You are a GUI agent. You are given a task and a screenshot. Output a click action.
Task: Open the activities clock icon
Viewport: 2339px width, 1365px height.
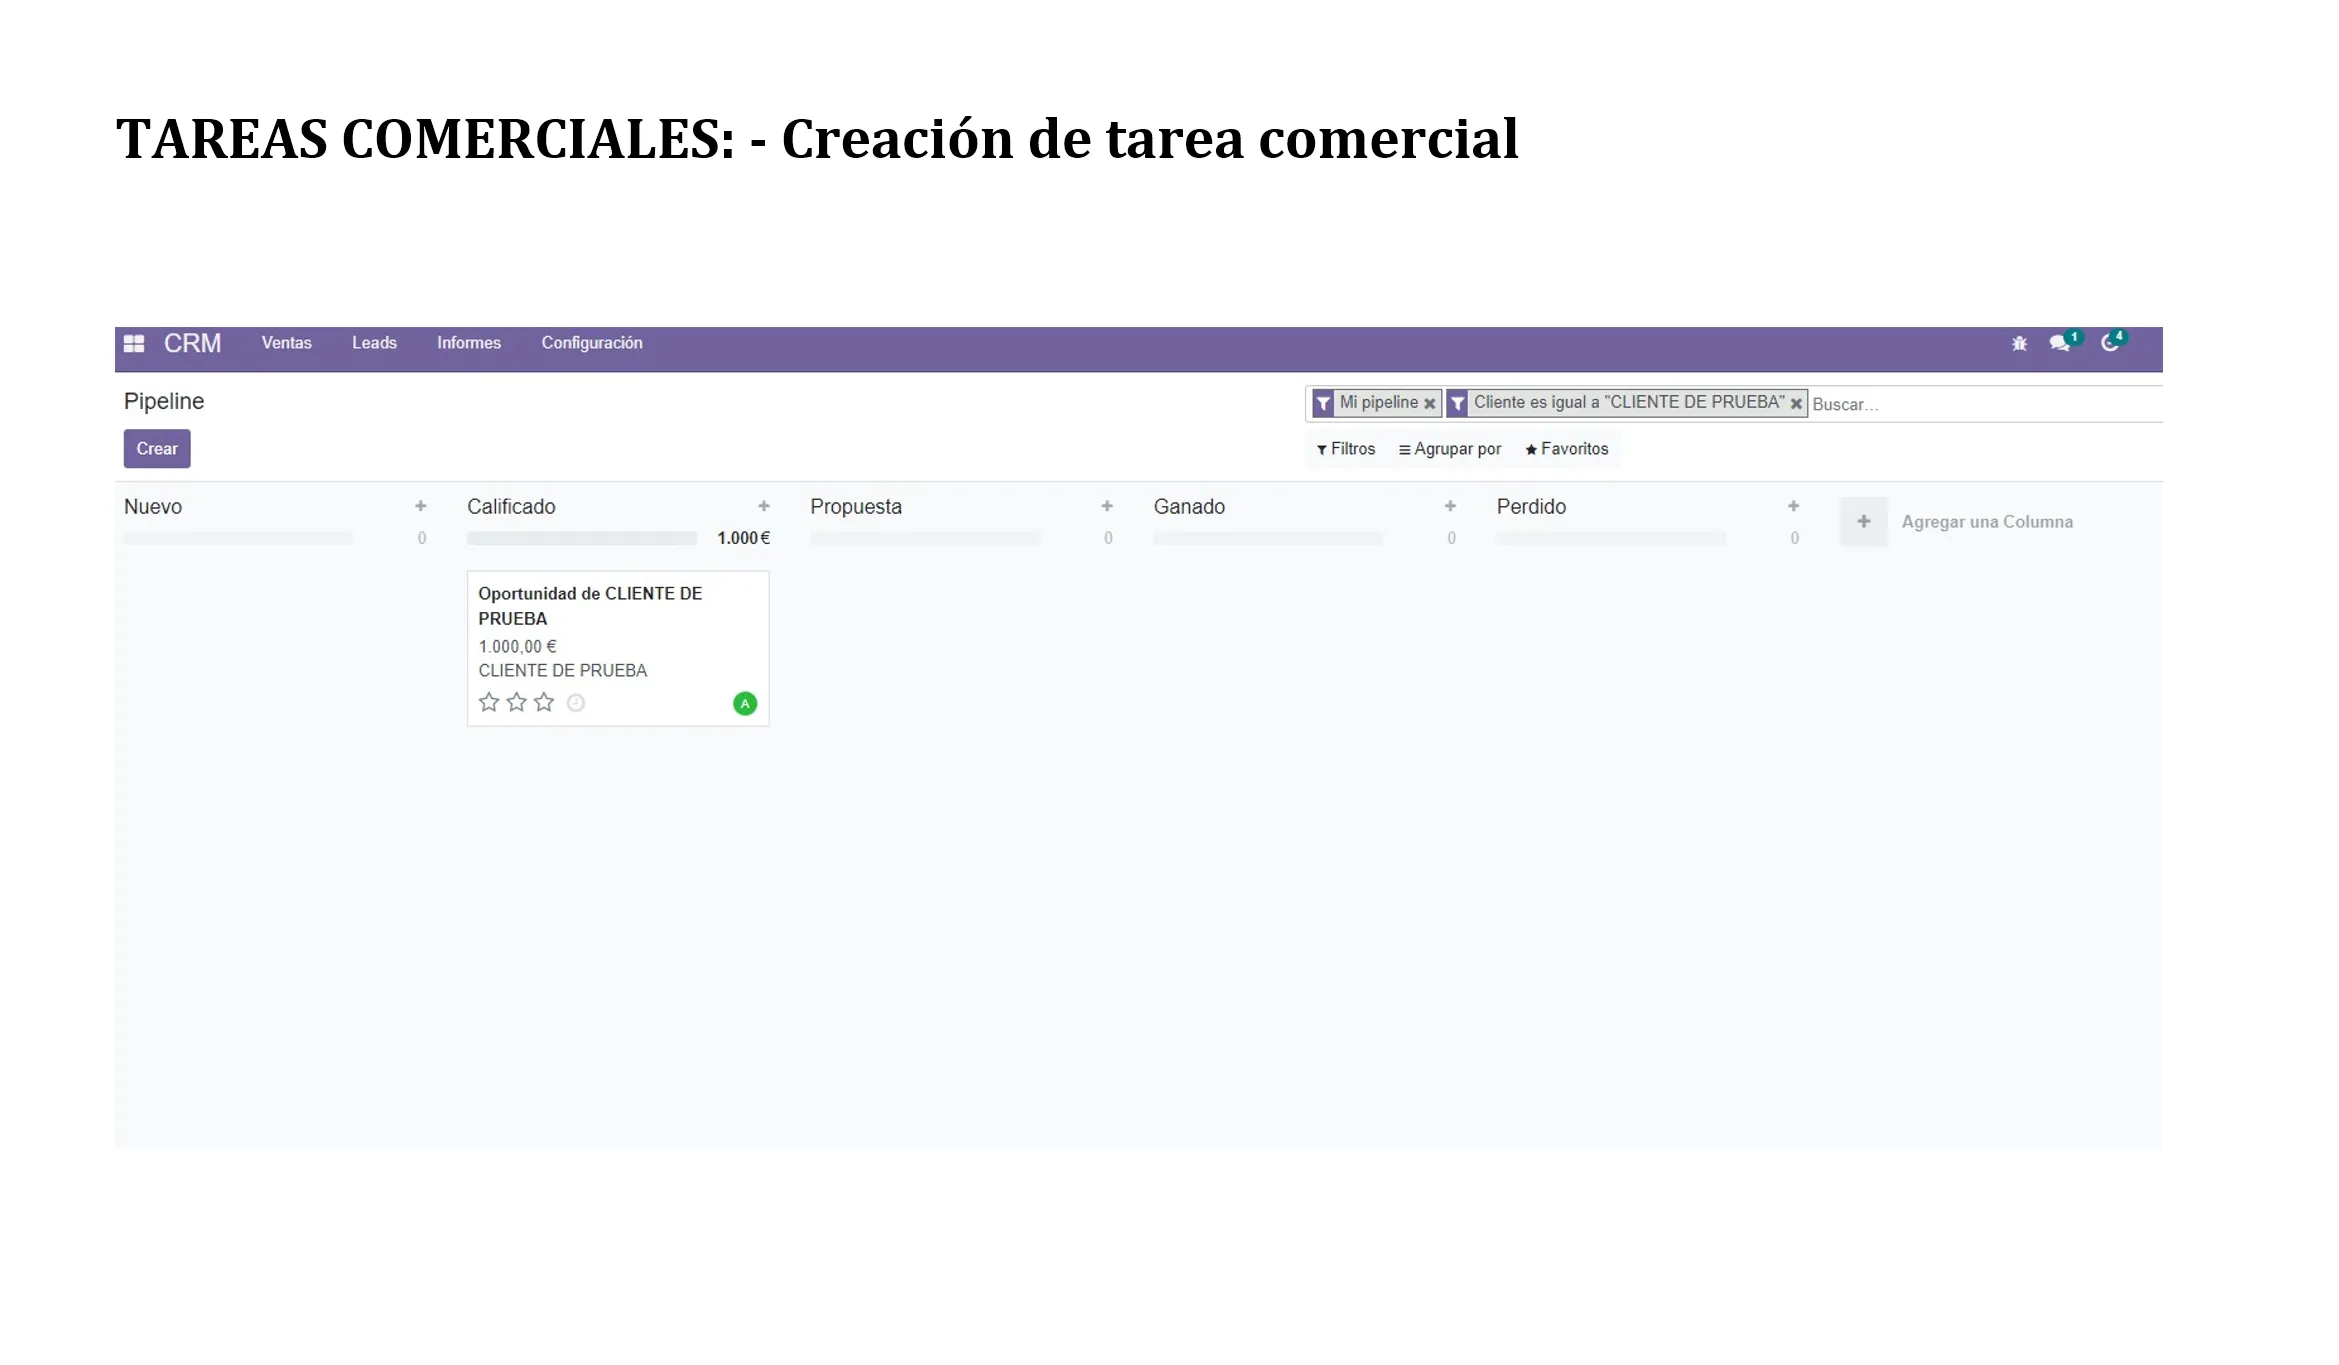tap(2109, 343)
